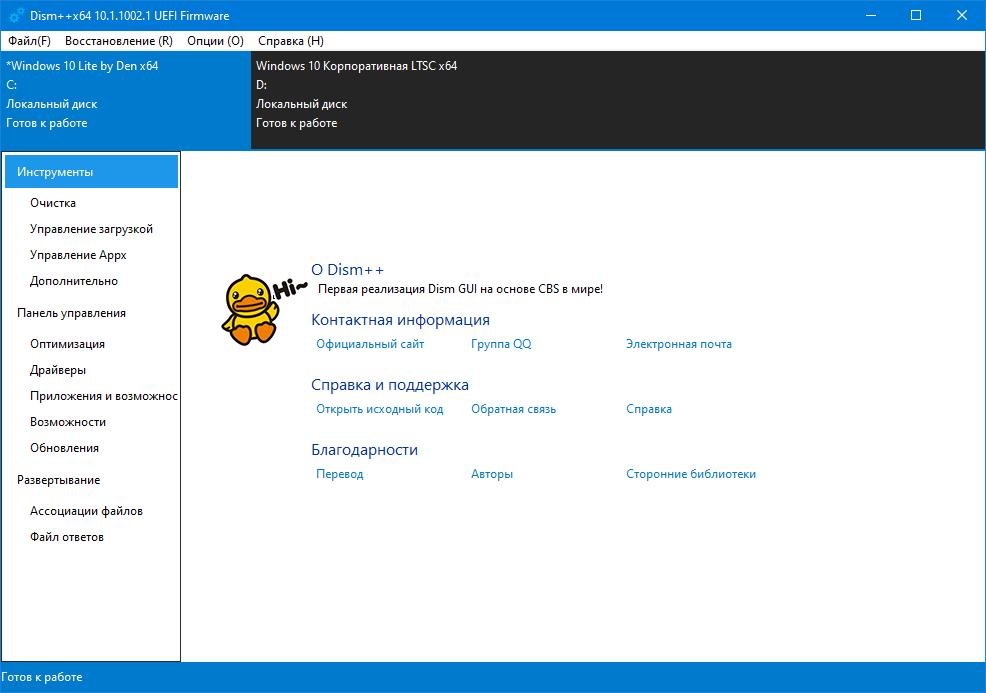Click the Dism++ gear icon in title bar
986x693 pixels.
tap(15, 15)
